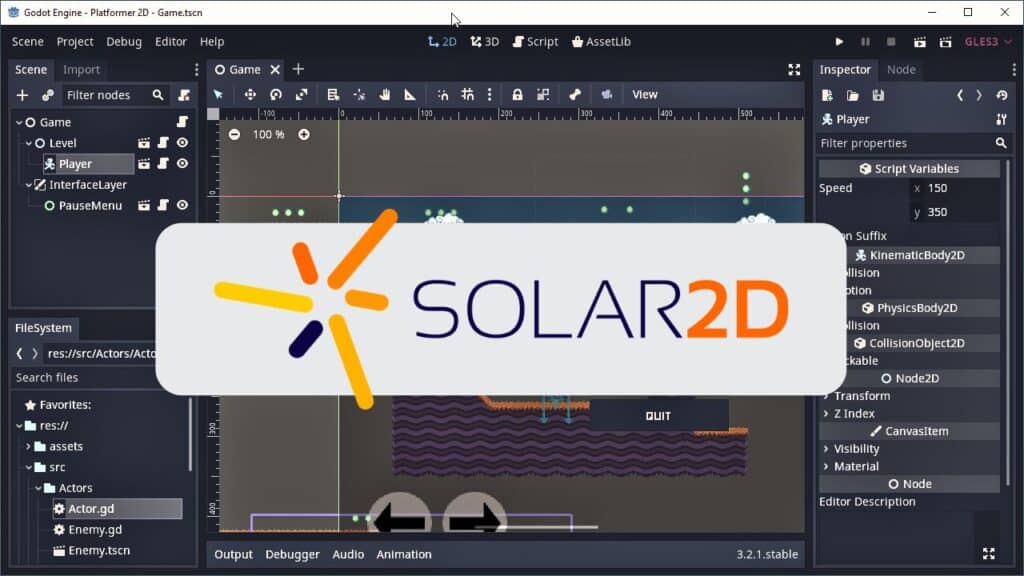This screenshot has width=1024, height=576.
Task: Switch to the Import dock tab
Action: [x=82, y=70]
